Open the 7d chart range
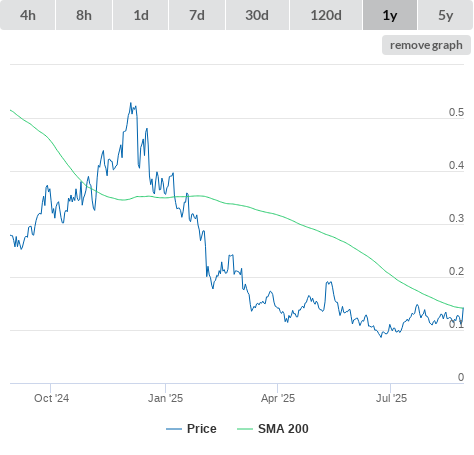 coord(197,15)
